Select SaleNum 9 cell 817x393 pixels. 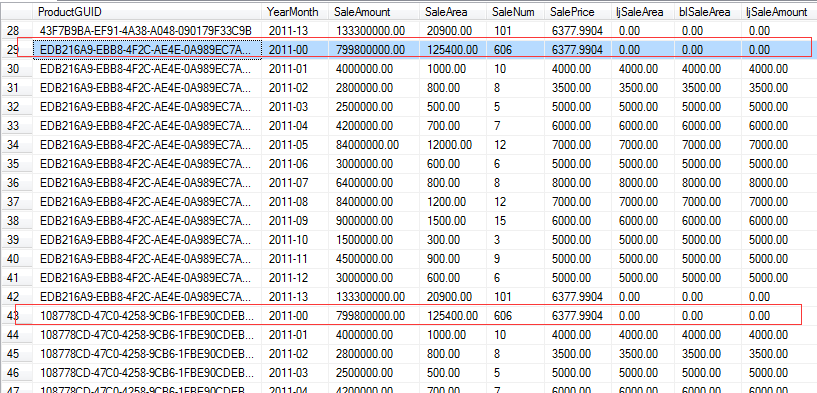click(x=516, y=259)
